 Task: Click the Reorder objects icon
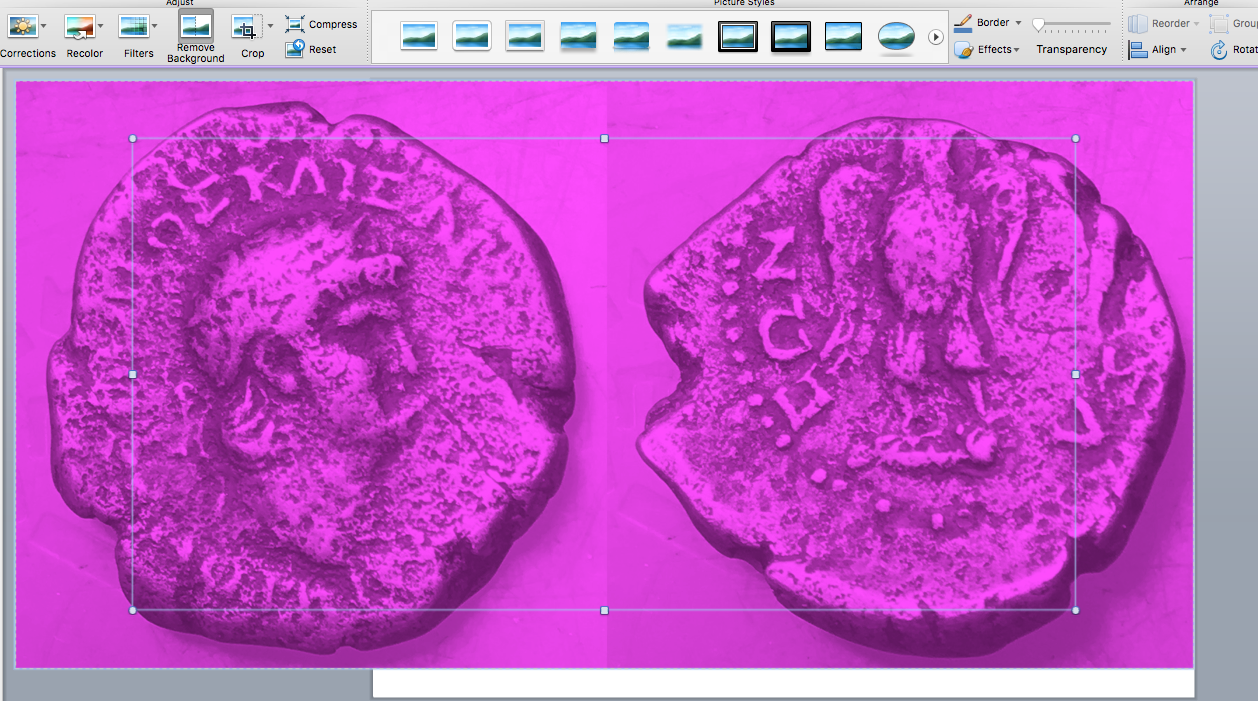[x=1138, y=23]
